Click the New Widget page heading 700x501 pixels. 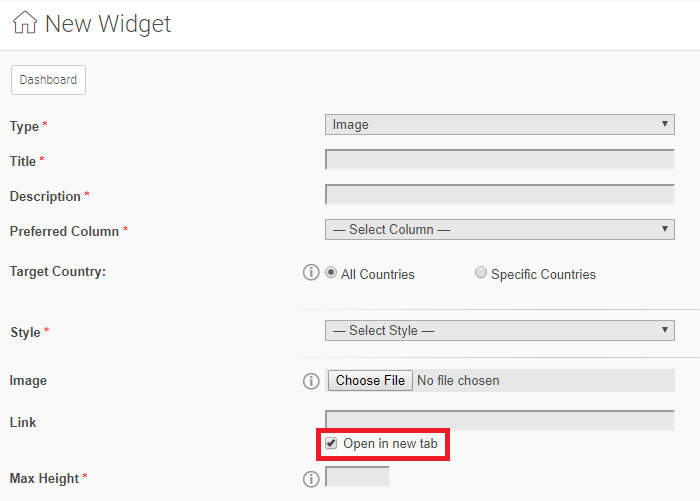coord(108,24)
